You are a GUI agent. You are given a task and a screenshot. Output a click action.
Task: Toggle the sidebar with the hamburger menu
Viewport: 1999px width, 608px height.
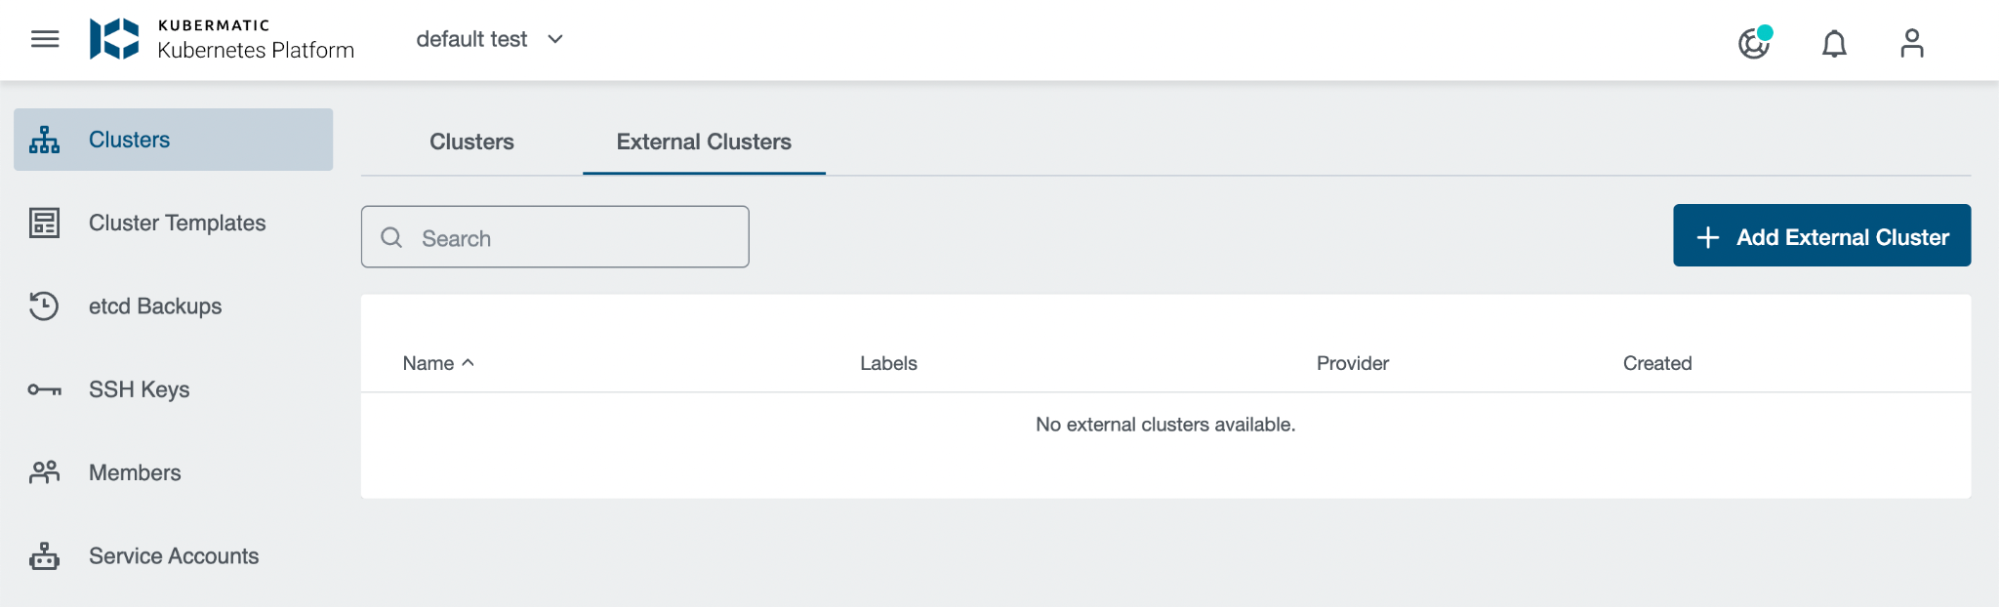43,39
